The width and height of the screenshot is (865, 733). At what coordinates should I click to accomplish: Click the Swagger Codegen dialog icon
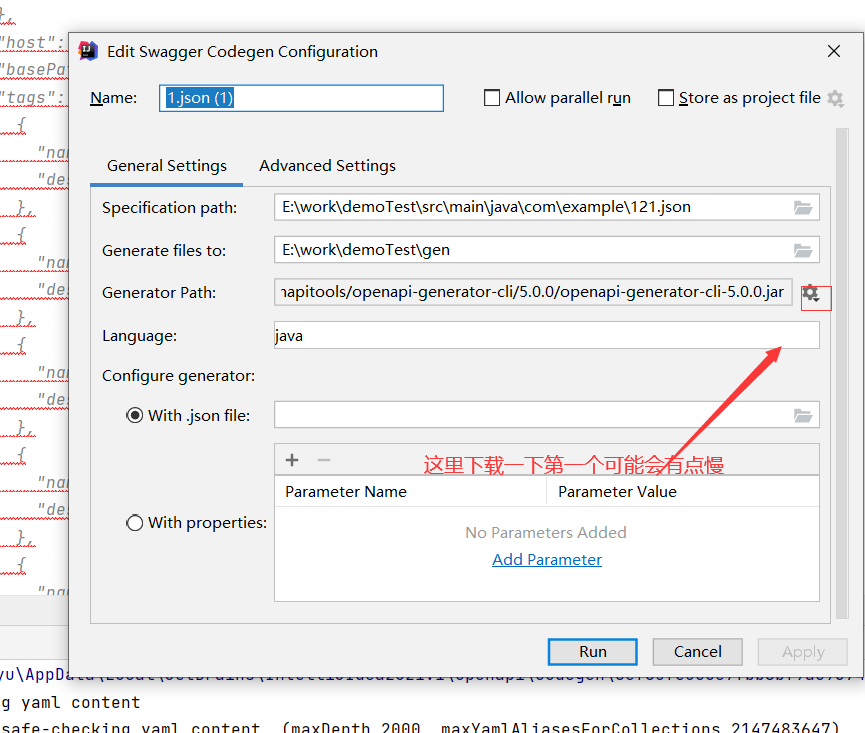click(x=88, y=51)
